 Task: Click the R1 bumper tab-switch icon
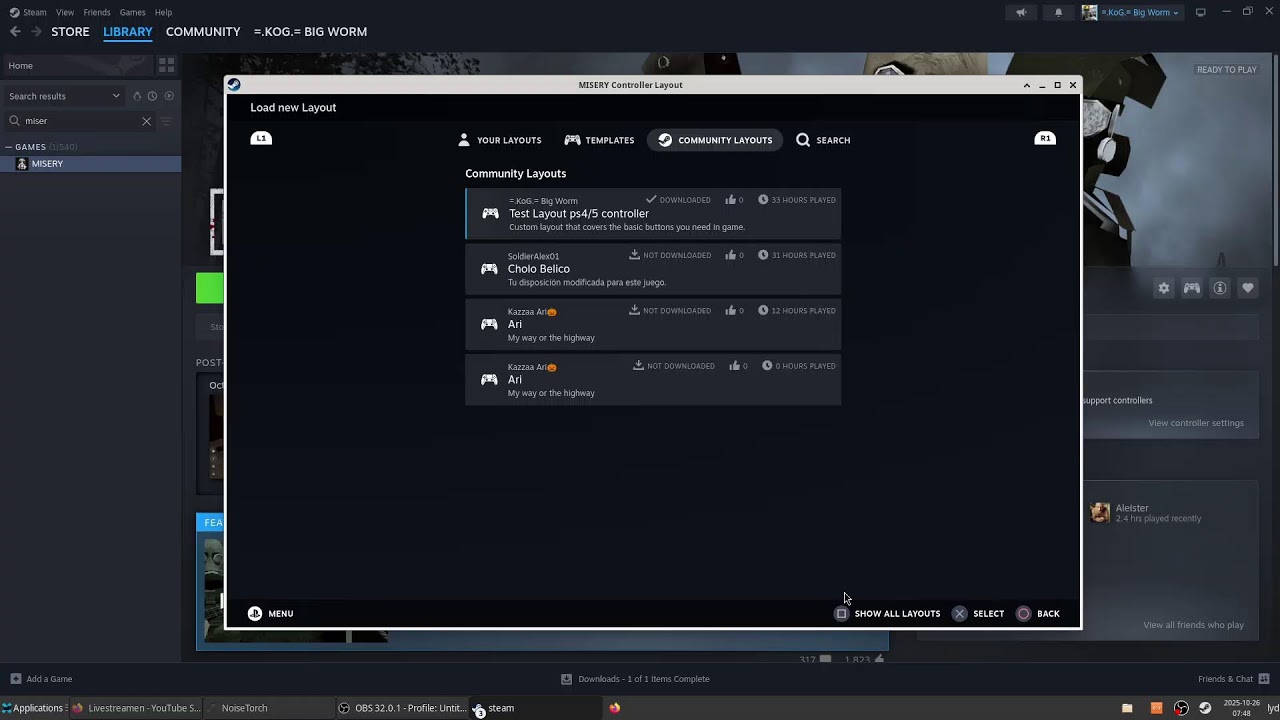[1045, 138]
